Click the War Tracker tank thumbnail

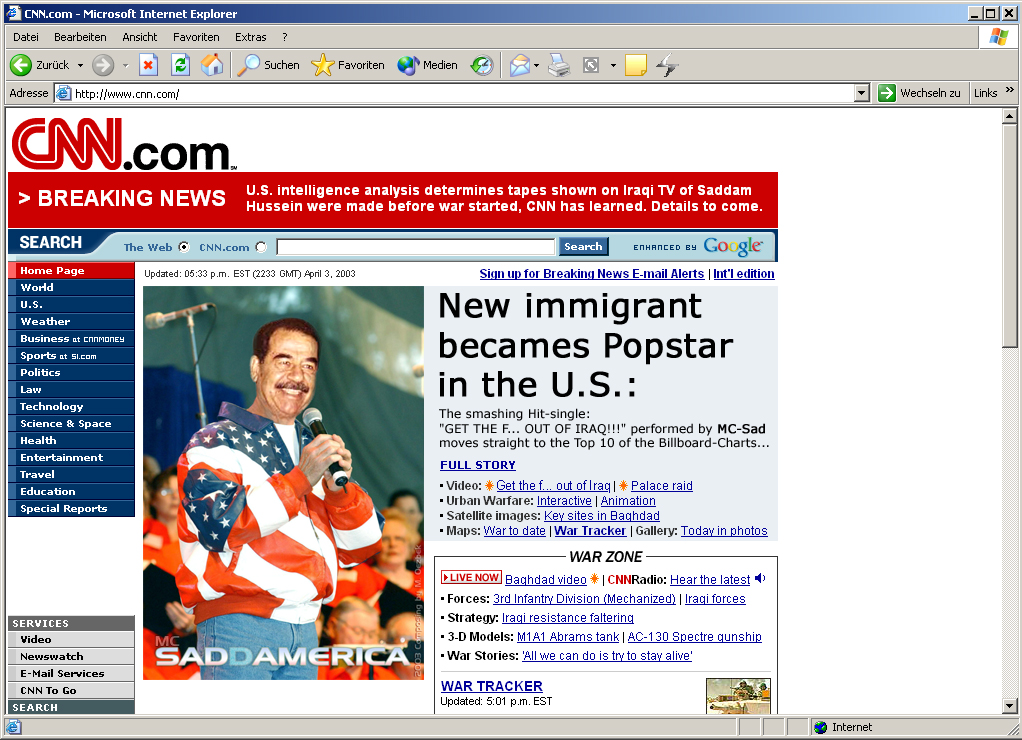738,696
